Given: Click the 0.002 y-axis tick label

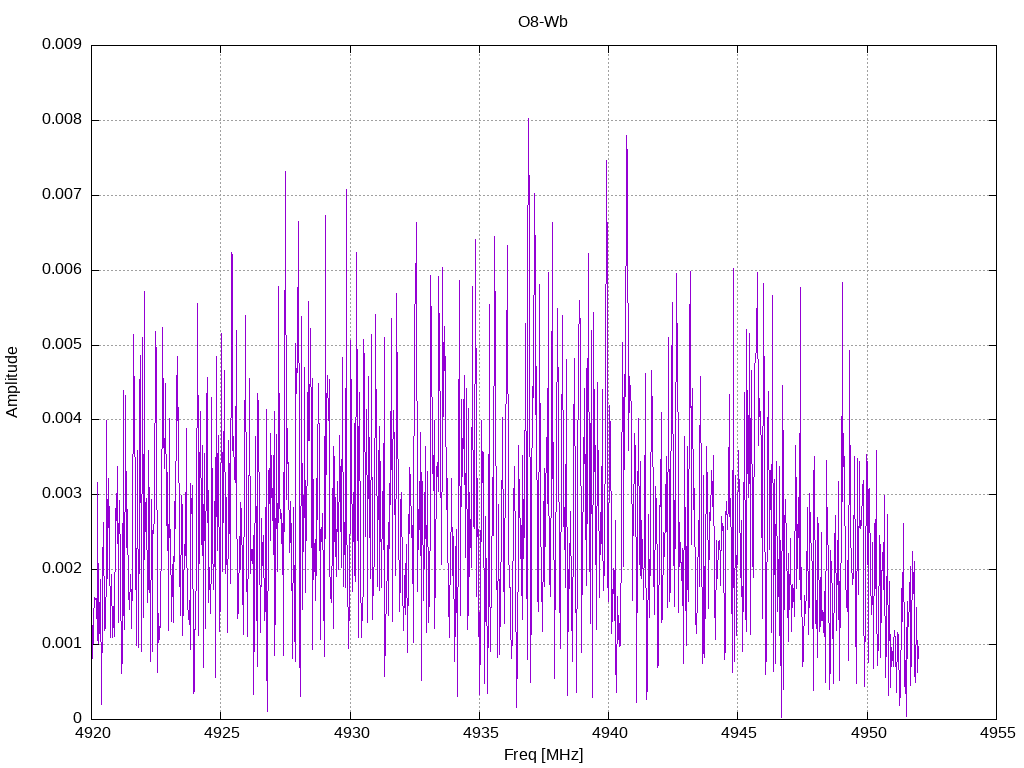Looking at the screenshot, I should pyautogui.click(x=62, y=568).
